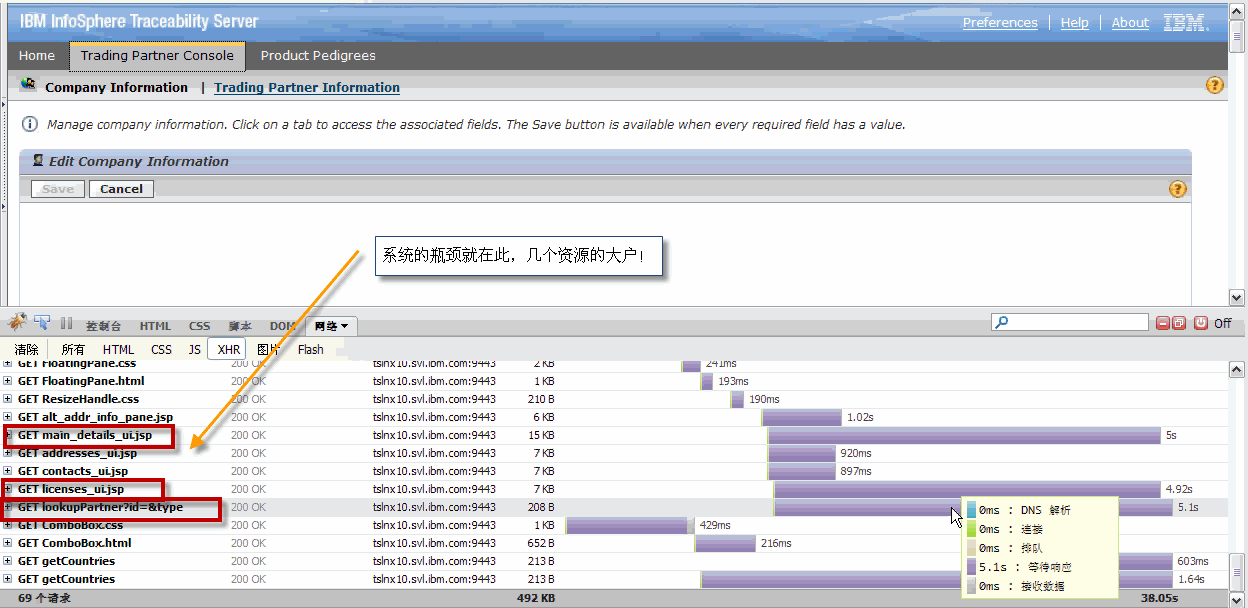Expand the GET alt_addr_info_pane.jsp request

coord(9,417)
